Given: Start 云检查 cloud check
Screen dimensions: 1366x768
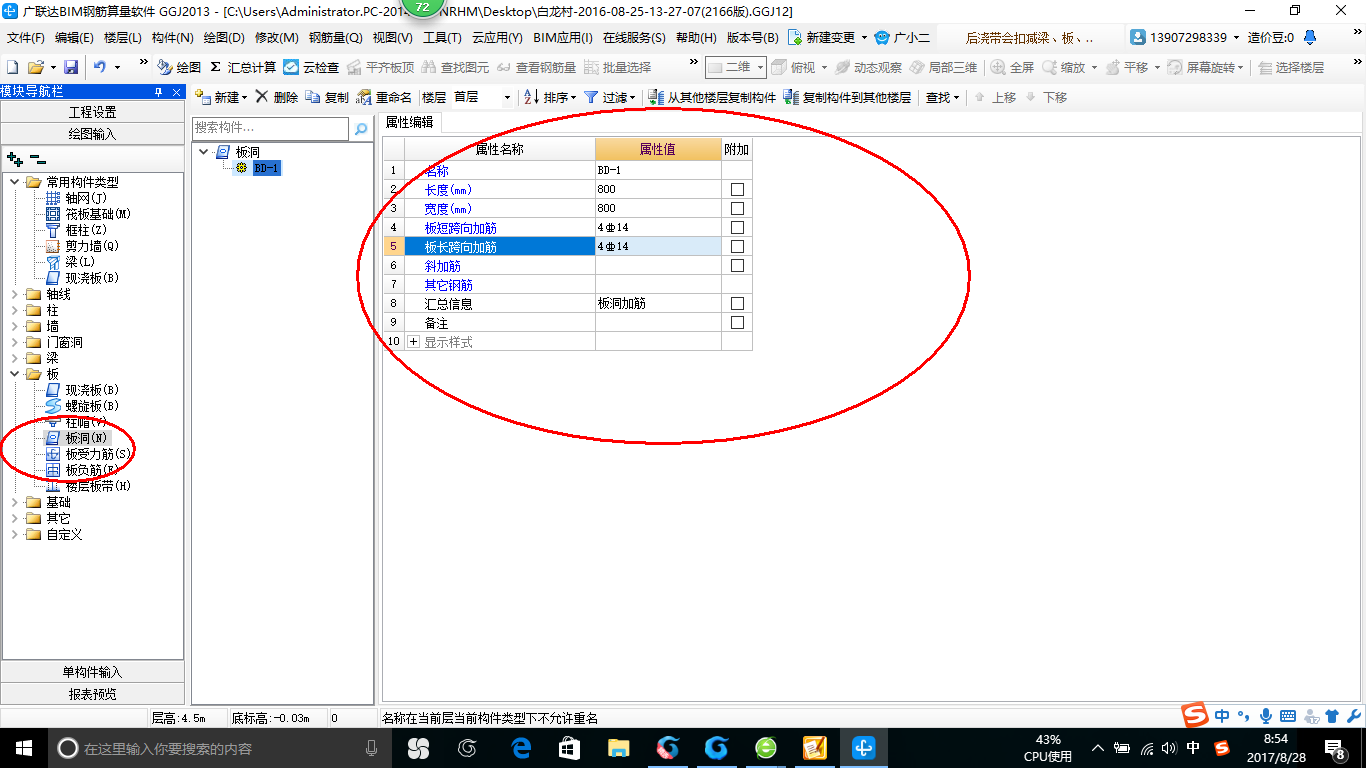Looking at the screenshot, I should [x=311, y=67].
